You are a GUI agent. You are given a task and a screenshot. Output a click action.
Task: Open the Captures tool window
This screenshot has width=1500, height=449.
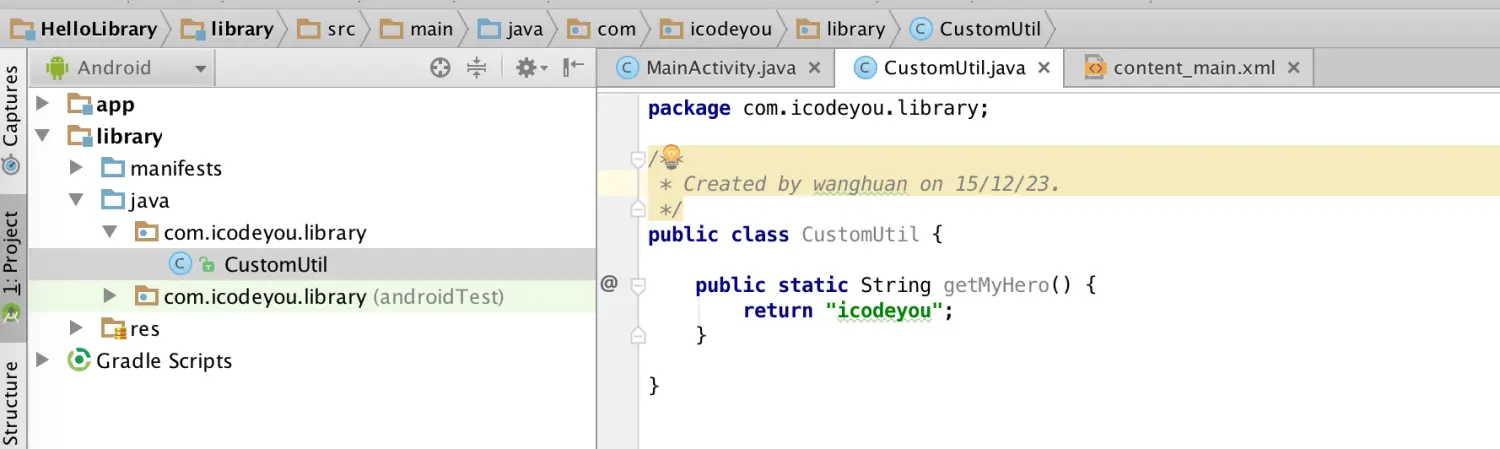point(12,119)
